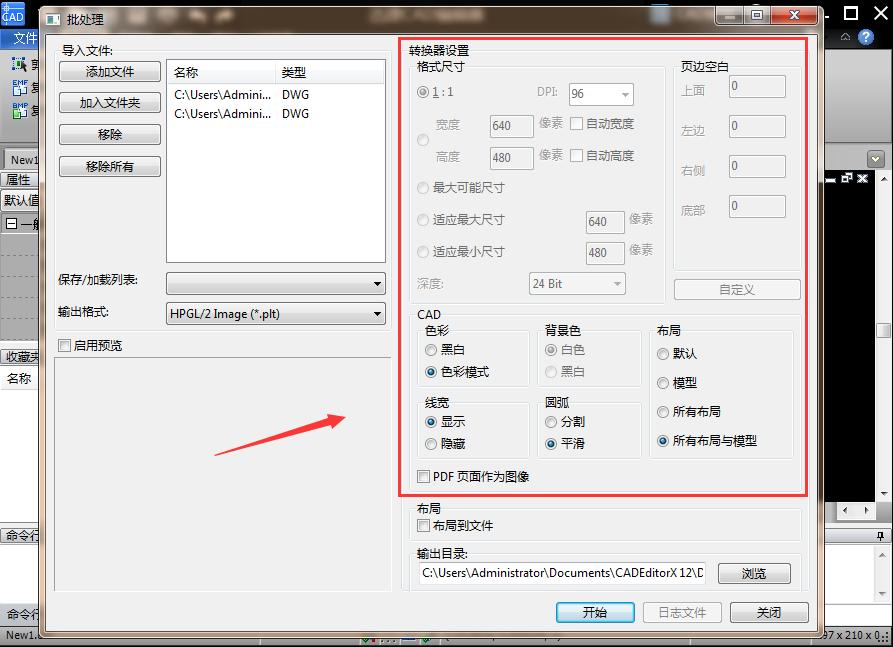
Task: Click the batch processing icon in dialog title bar
Action: click(54, 17)
